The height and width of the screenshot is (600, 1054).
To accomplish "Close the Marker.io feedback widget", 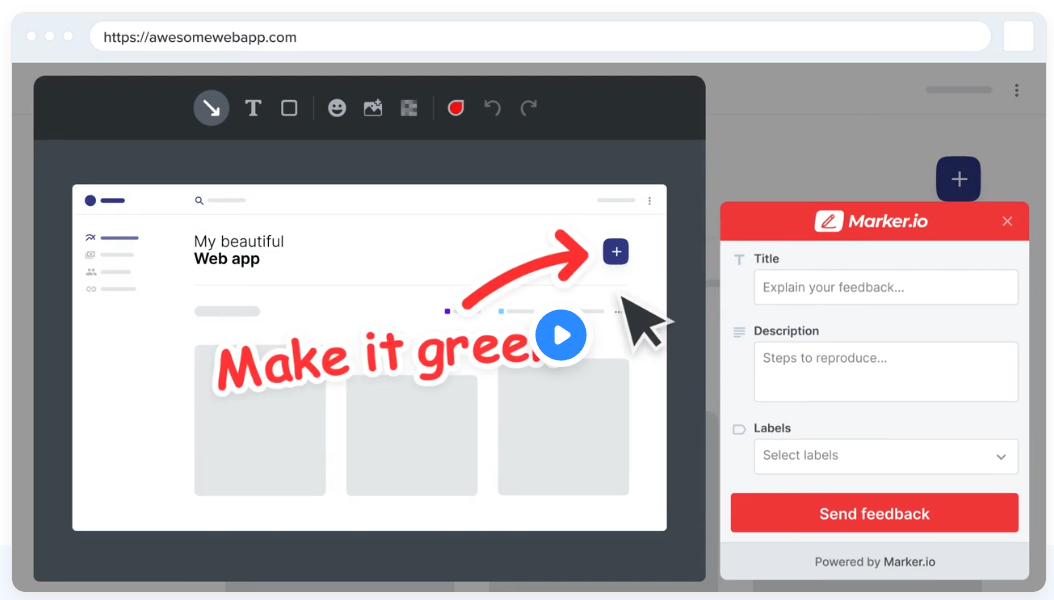I will (1007, 221).
